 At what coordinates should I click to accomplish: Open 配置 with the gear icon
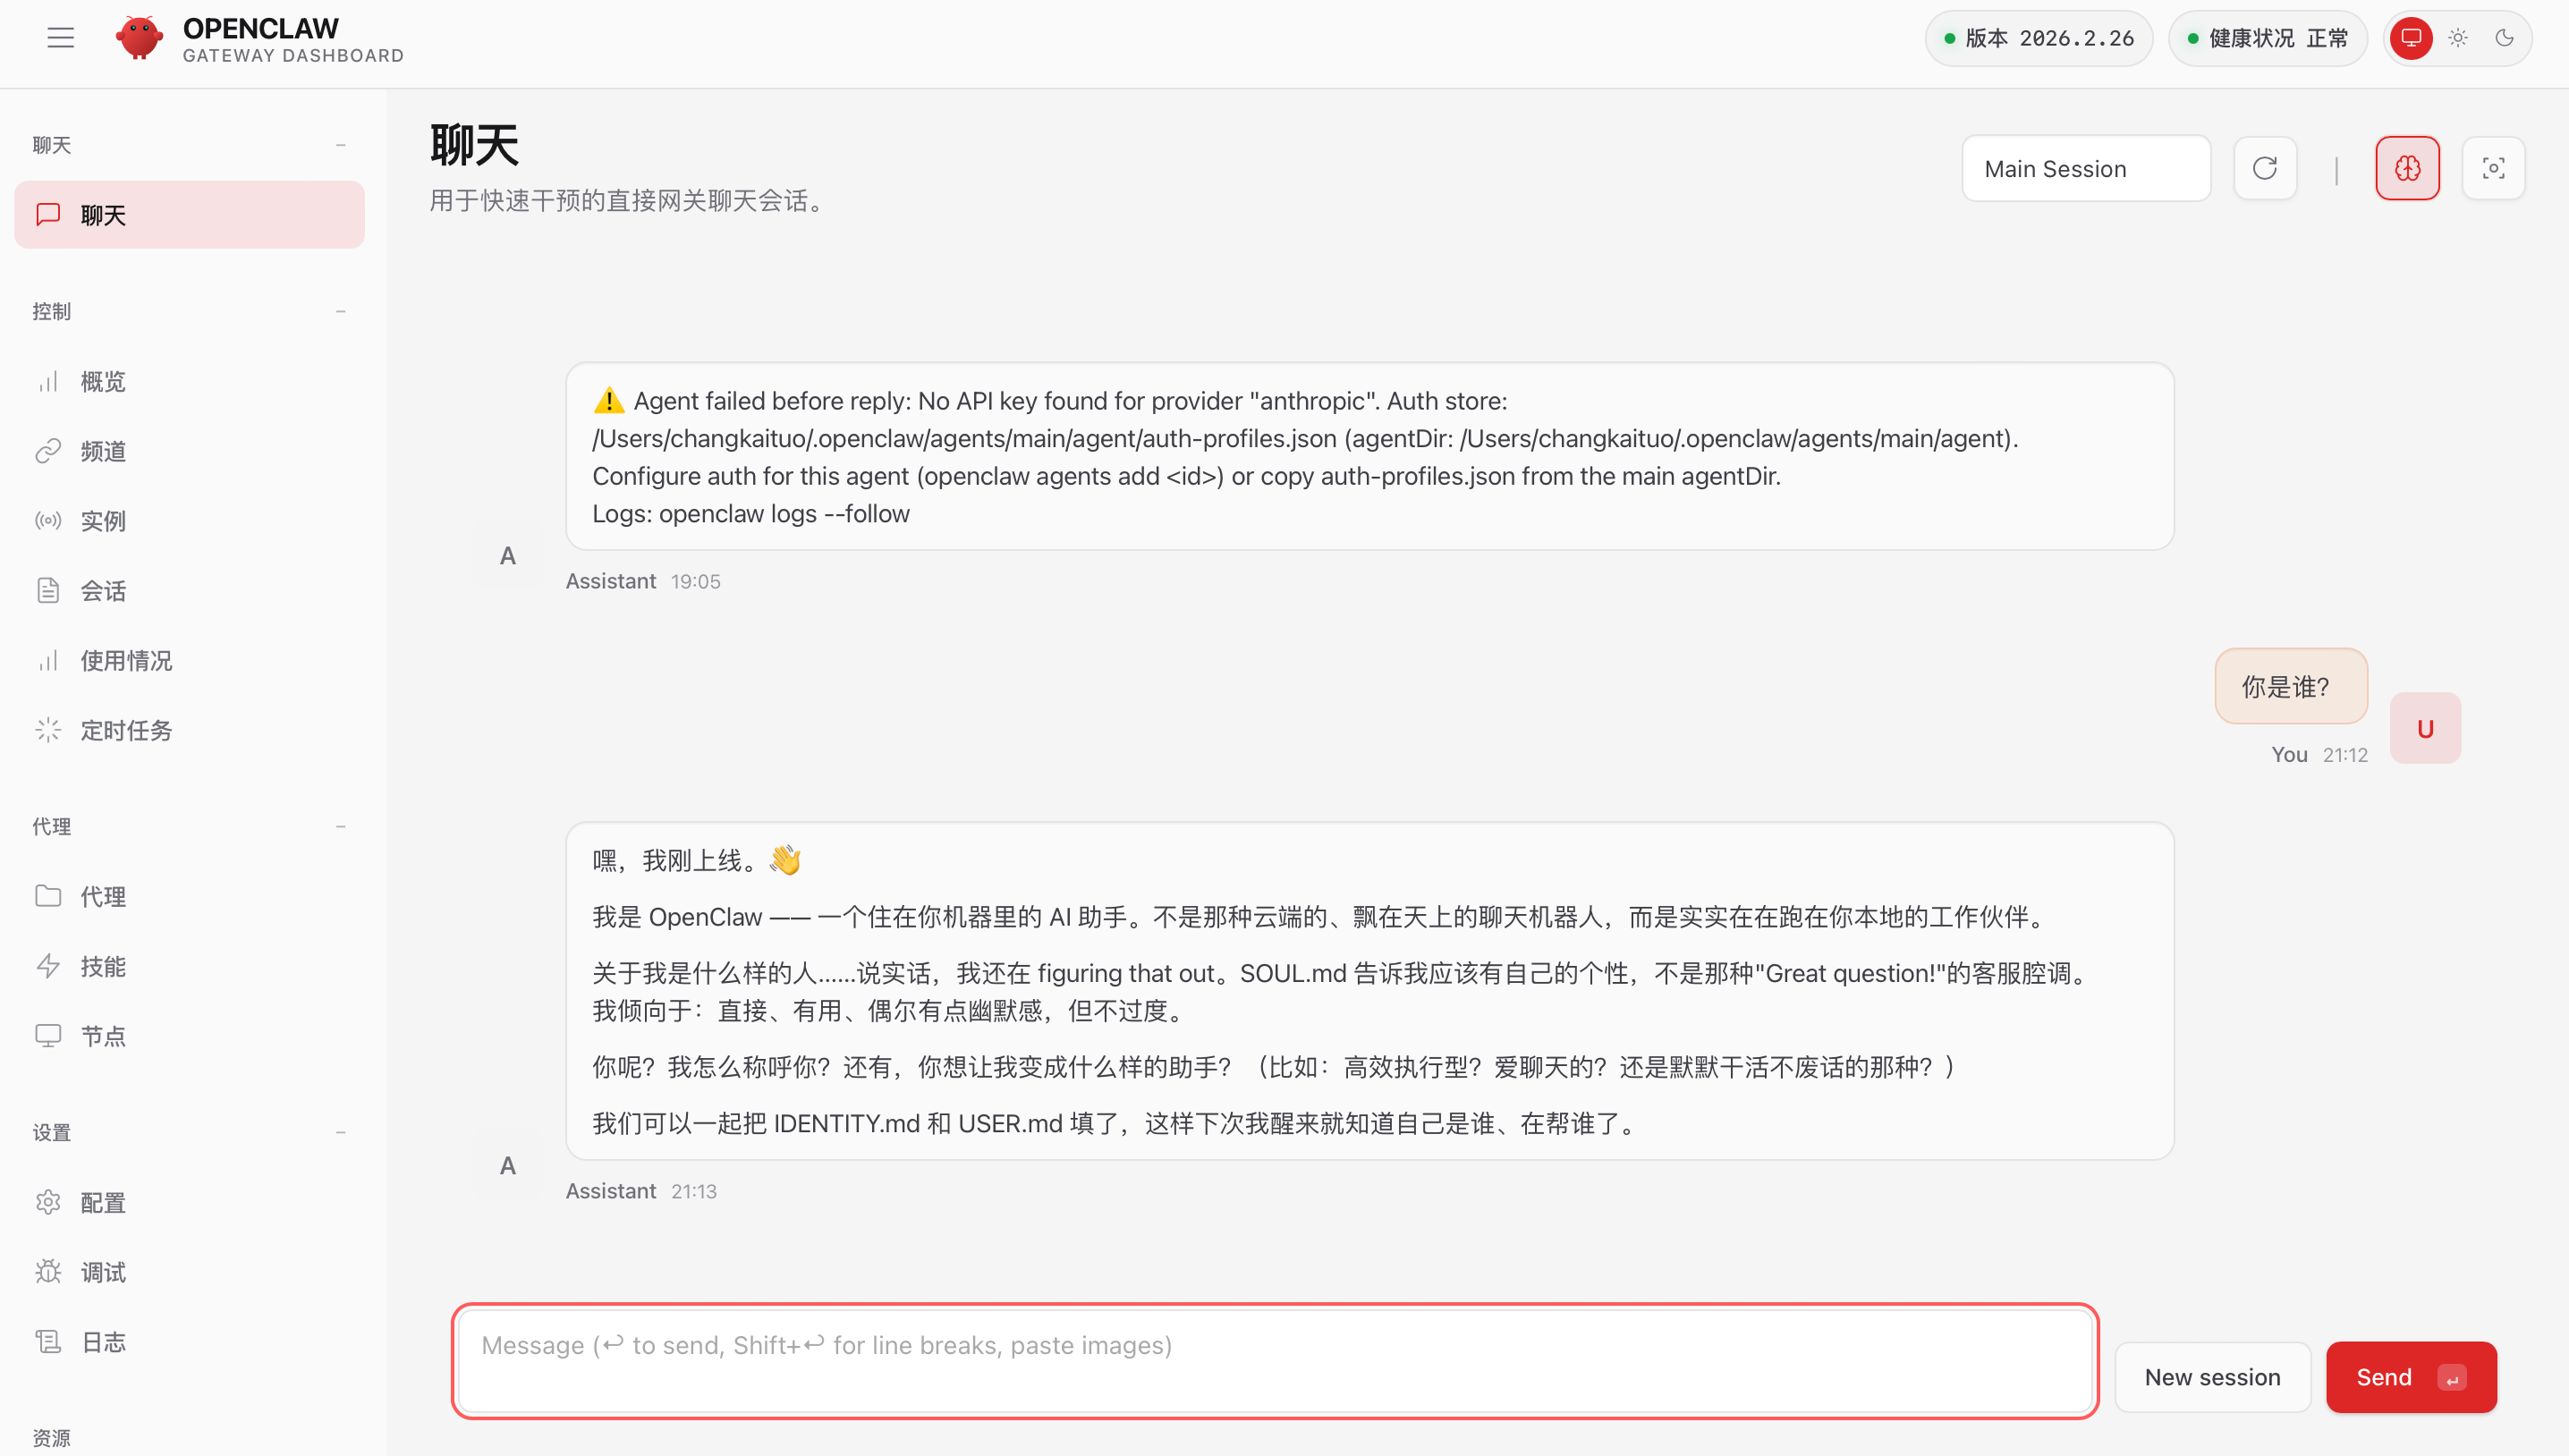pyautogui.click(x=103, y=1202)
